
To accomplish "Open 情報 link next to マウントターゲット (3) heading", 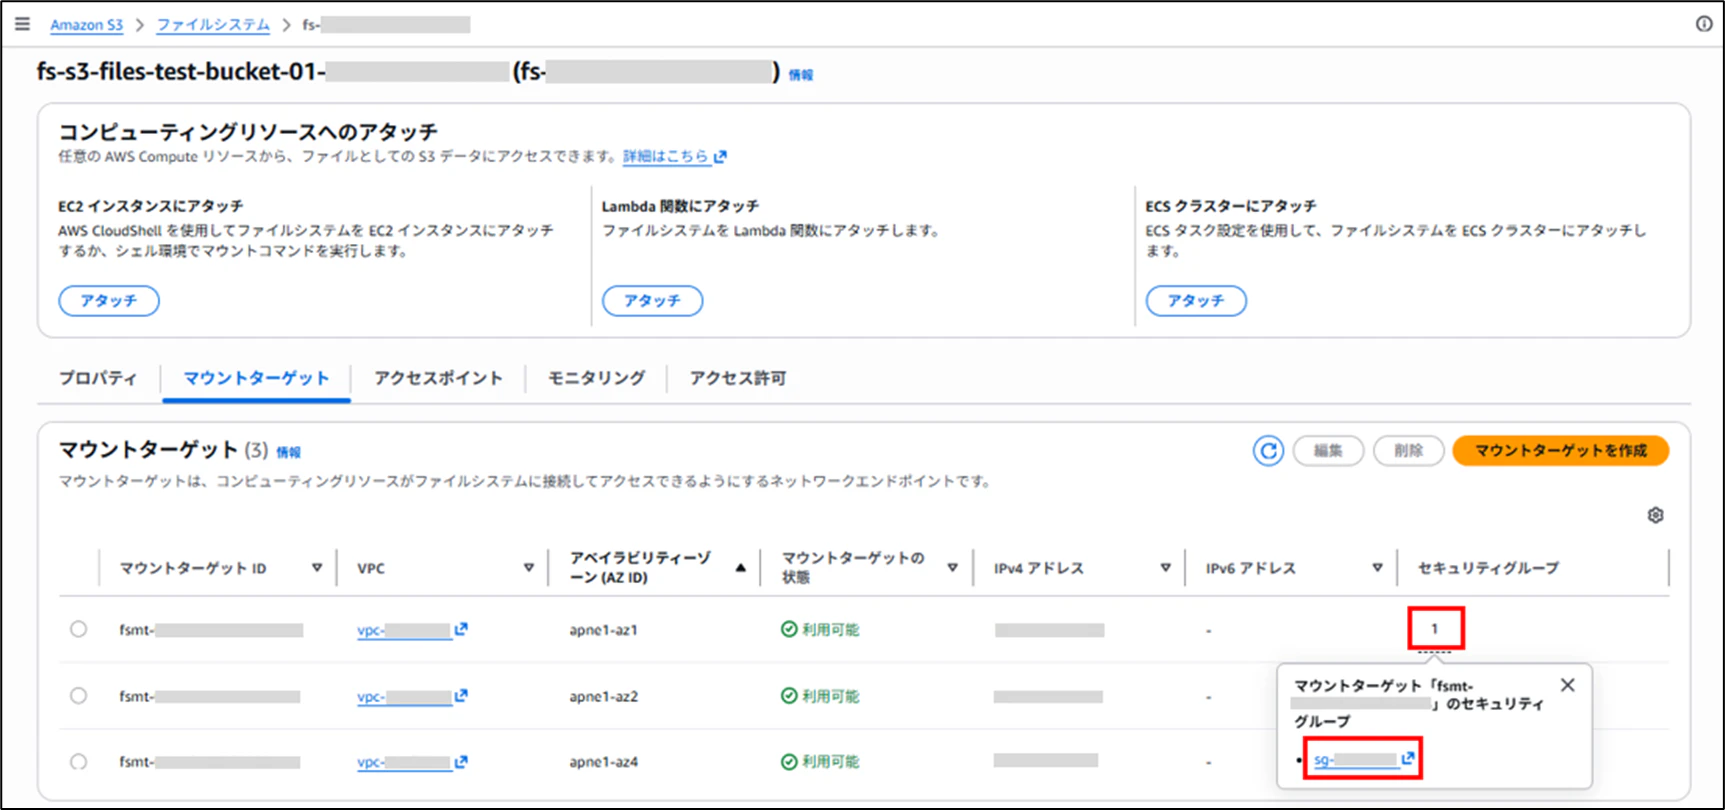I will pos(289,453).
